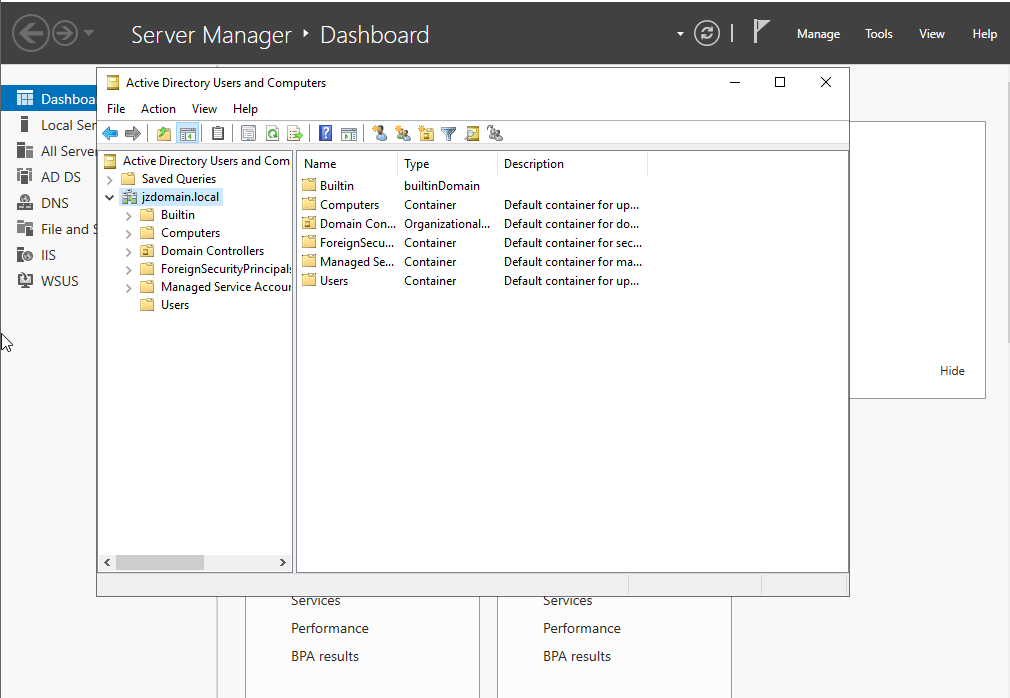Click the Back navigation arrow in the console toolbar
This screenshot has width=1010, height=698.
(110, 133)
